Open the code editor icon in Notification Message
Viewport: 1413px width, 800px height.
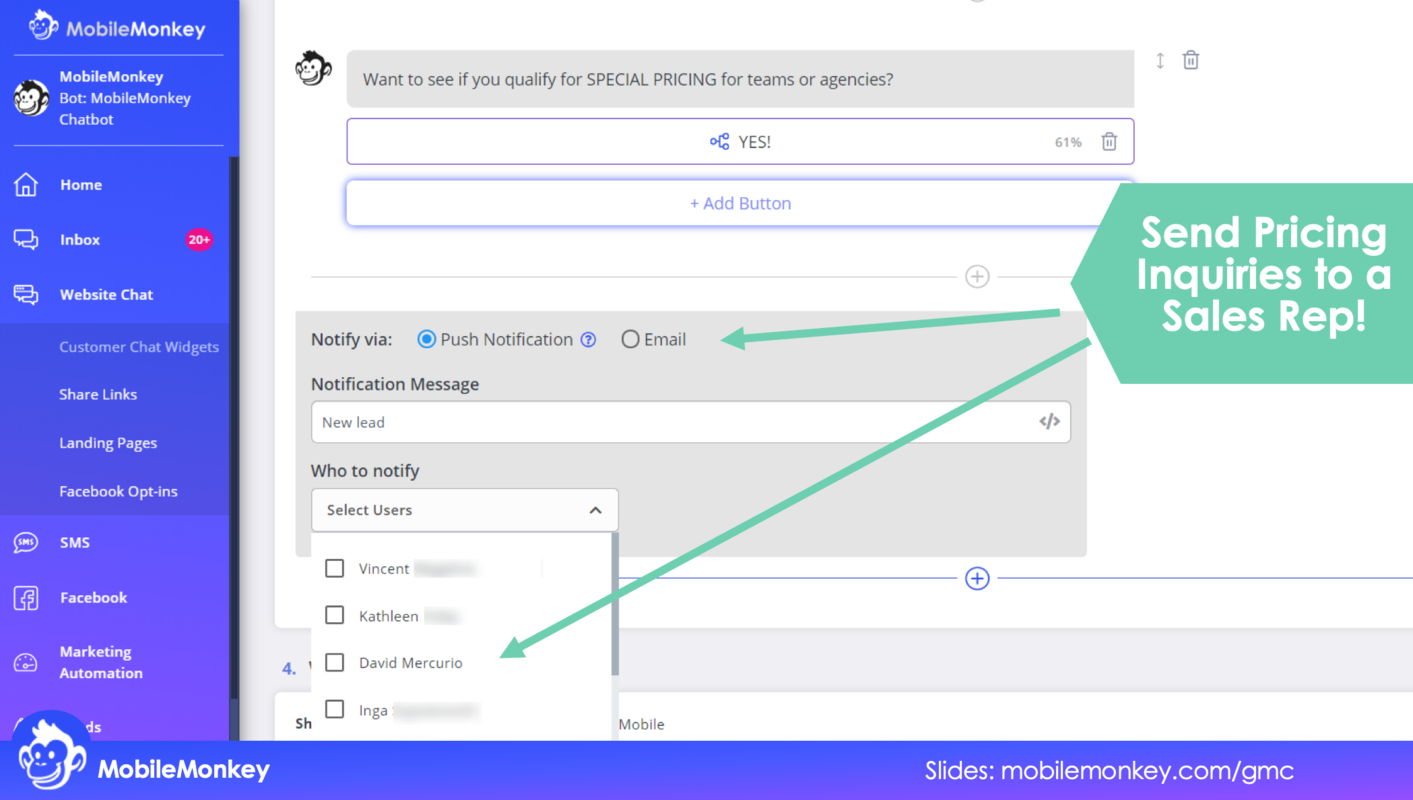click(x=1048, y=421)
